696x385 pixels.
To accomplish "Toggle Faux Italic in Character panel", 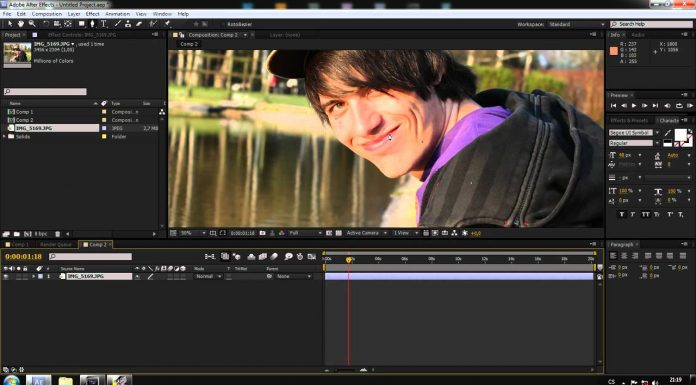I will pos(633,214).
